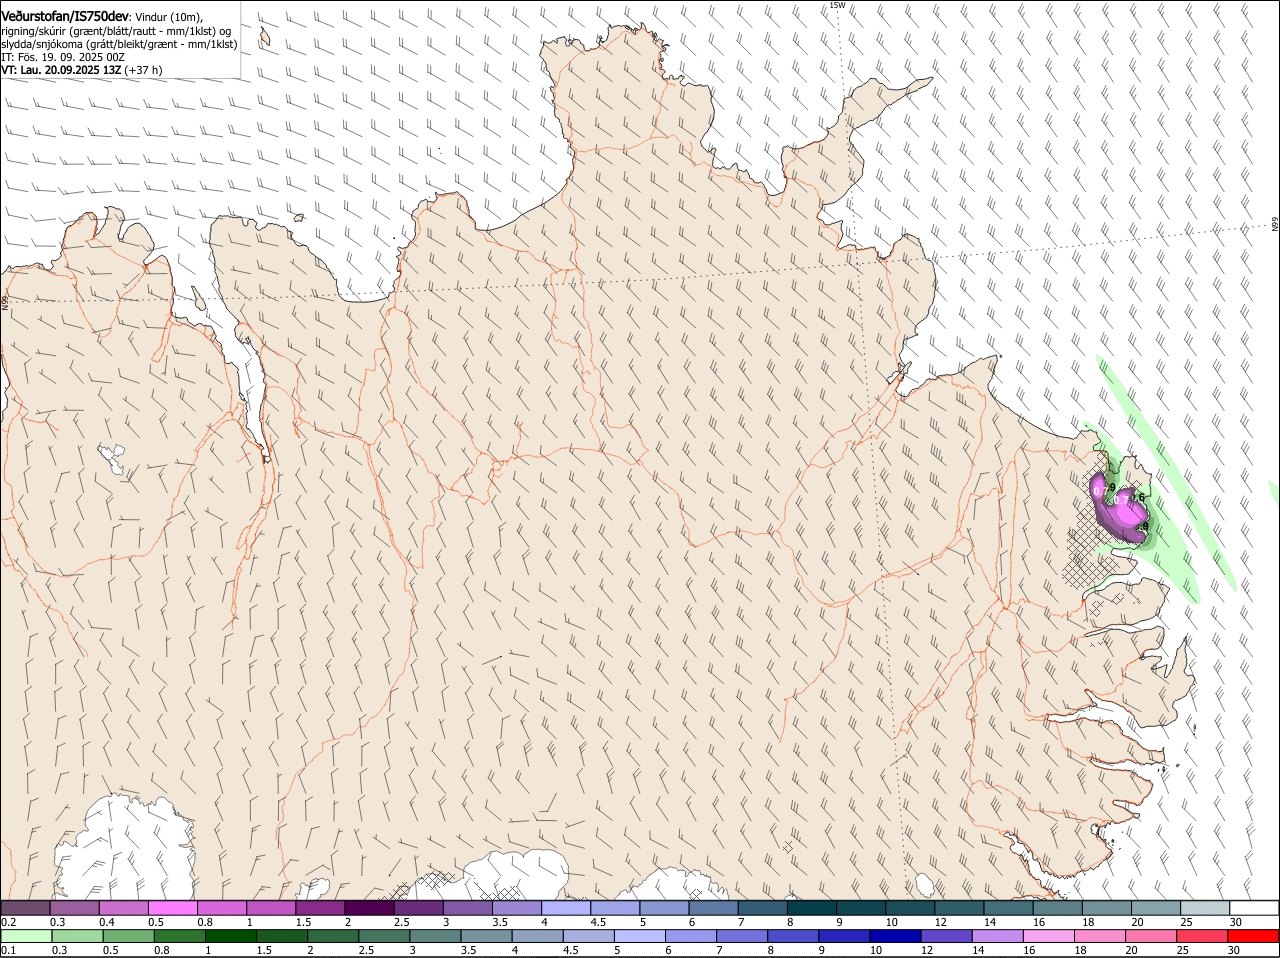The image size is (1280, 958).
Task: Select the pink 18 rain legend swatch
Action: click(1101, 936)
